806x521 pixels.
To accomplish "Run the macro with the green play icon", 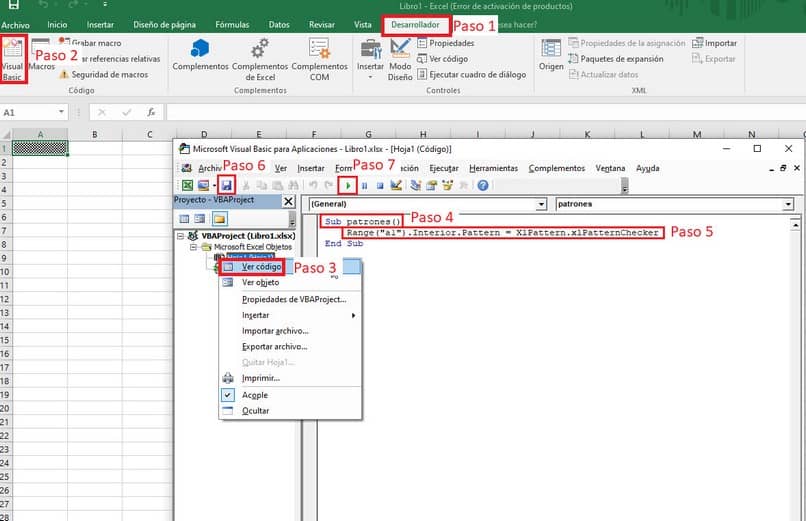I will [x=348, y=185].
